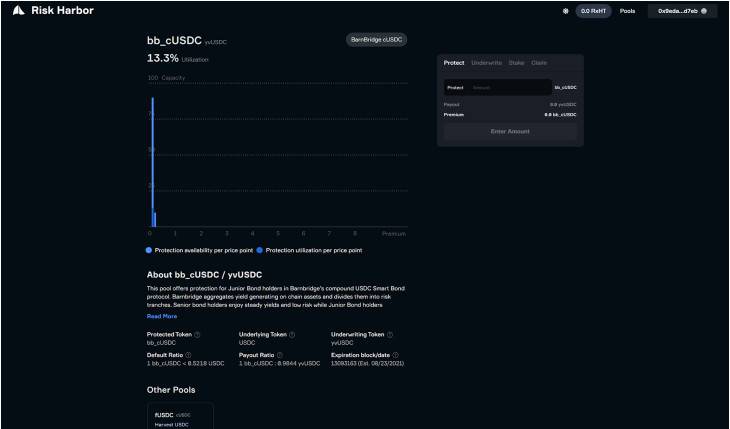
Task: Click info icon next to Payout Ratio
Action: click(x=280, y=355)
